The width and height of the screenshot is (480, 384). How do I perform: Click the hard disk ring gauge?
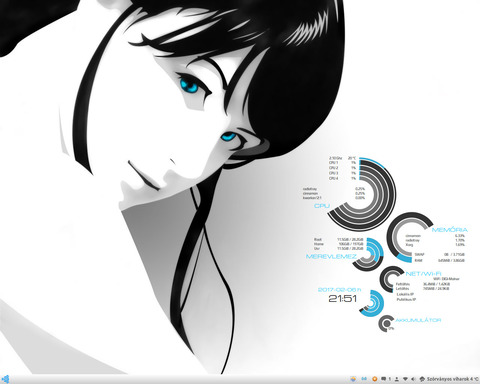pyautogui.click(x=368, y=255)
